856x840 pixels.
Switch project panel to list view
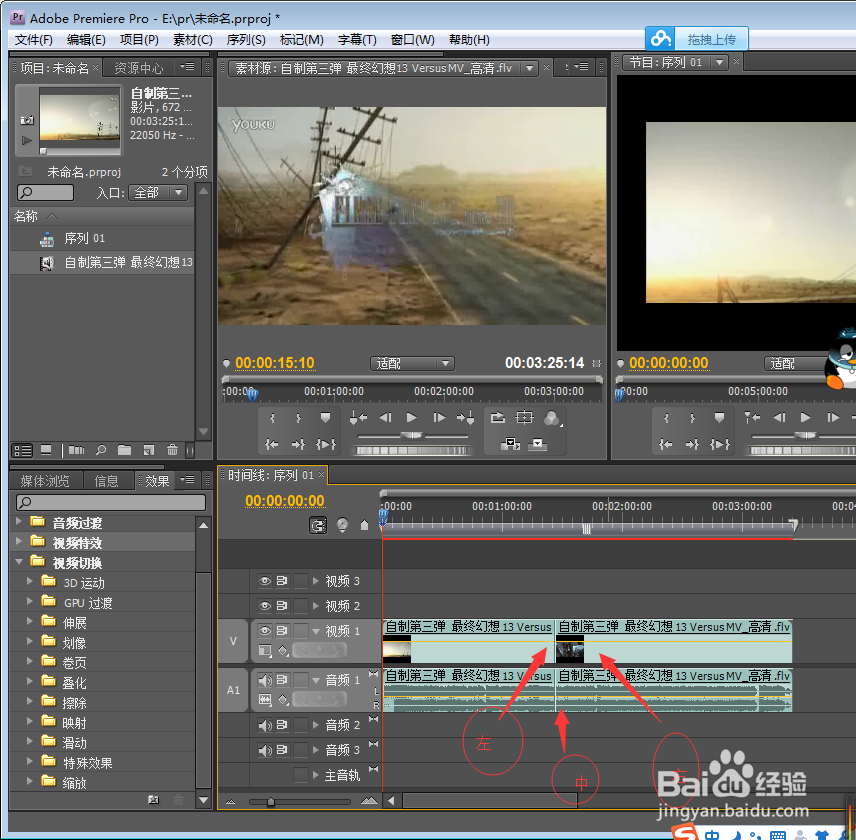(22, 450)
